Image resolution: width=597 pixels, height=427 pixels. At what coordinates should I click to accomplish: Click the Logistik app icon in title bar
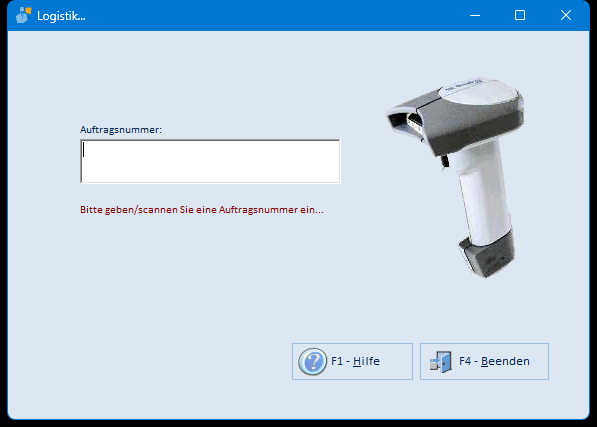[23, 16]
